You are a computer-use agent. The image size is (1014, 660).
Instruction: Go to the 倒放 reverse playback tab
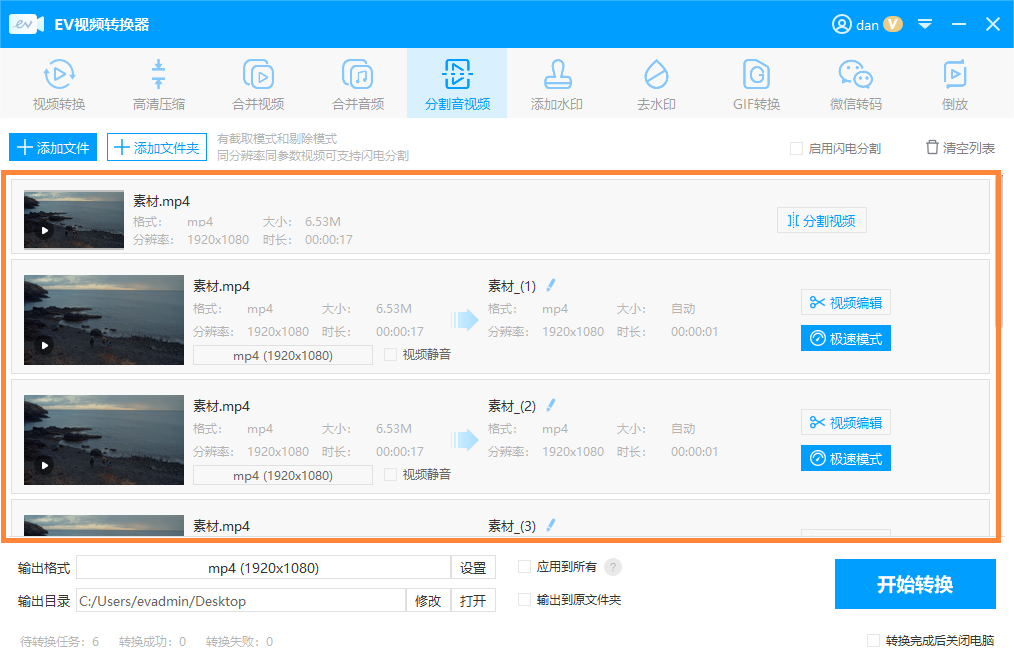(954, 84)
